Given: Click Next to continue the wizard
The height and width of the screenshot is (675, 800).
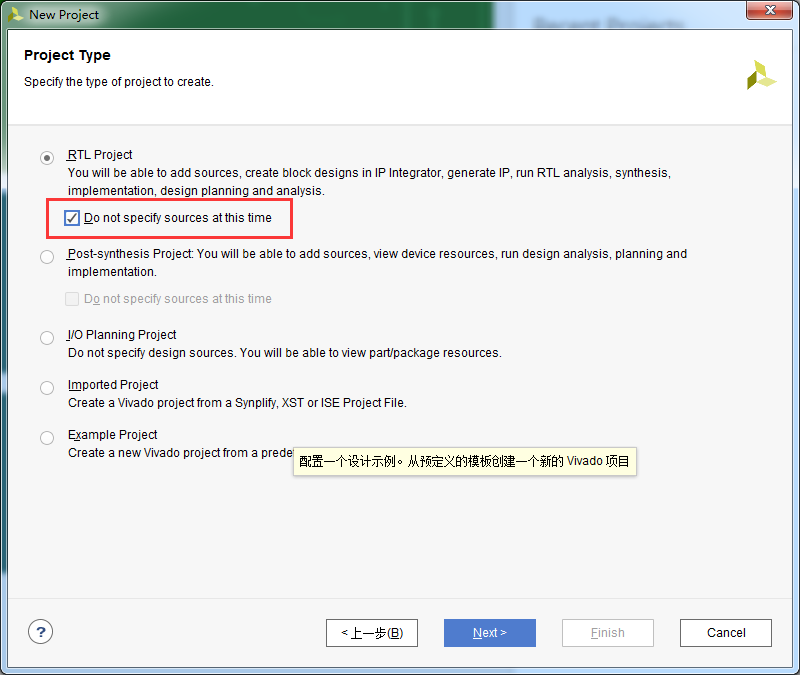Looking at the screenshot, I should (x=490, y=633).
